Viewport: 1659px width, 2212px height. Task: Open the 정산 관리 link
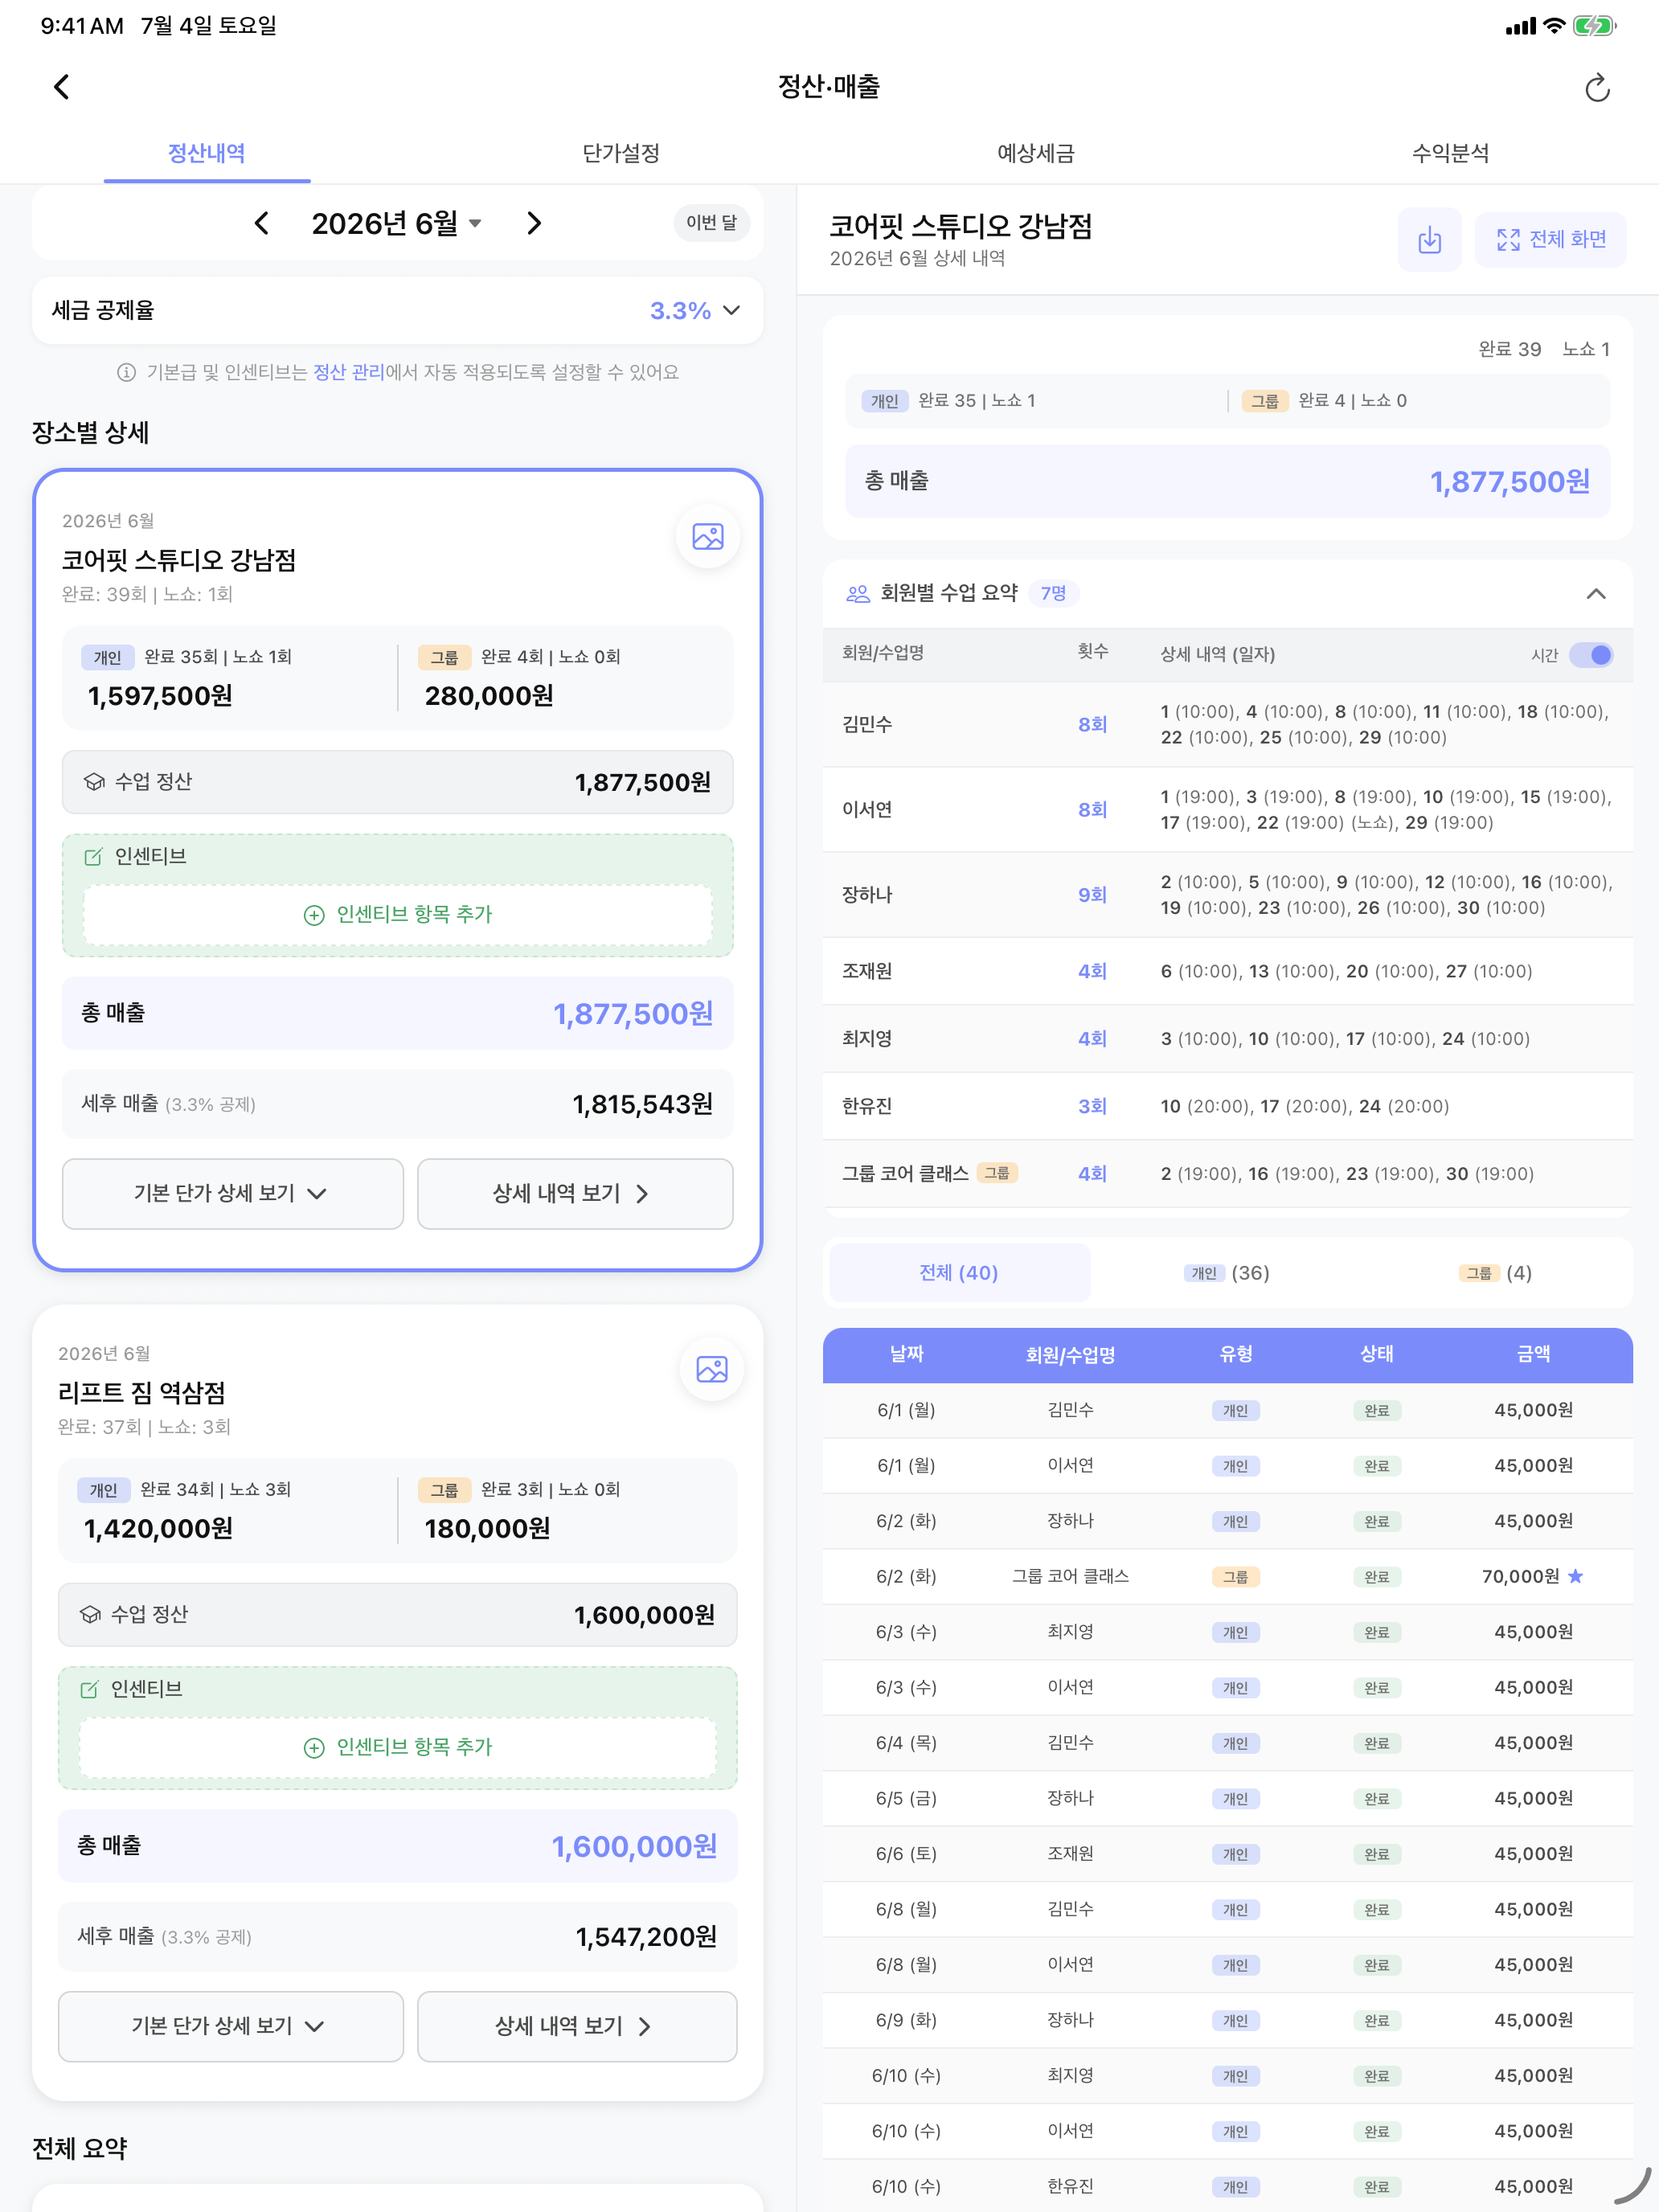point(348,372)
